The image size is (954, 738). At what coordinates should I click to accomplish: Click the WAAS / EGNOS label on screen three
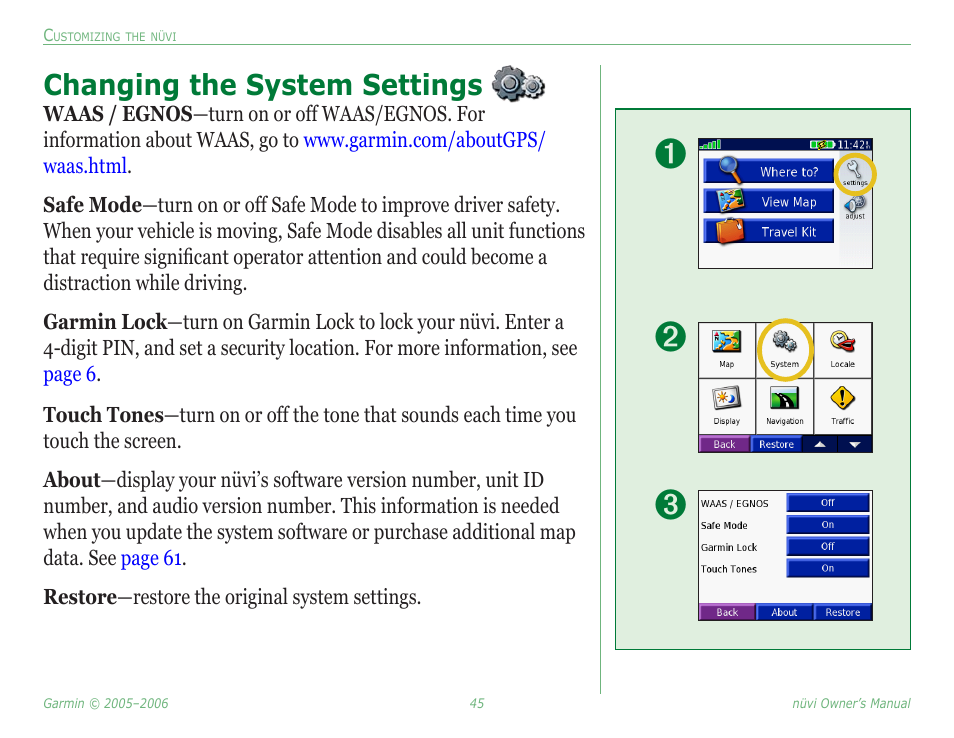coord(734,504)
